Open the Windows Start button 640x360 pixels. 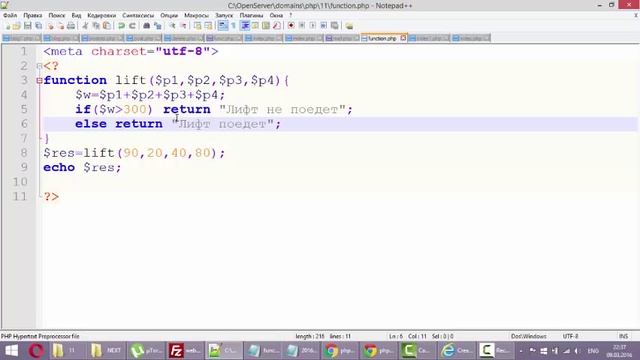click(11, 351)
